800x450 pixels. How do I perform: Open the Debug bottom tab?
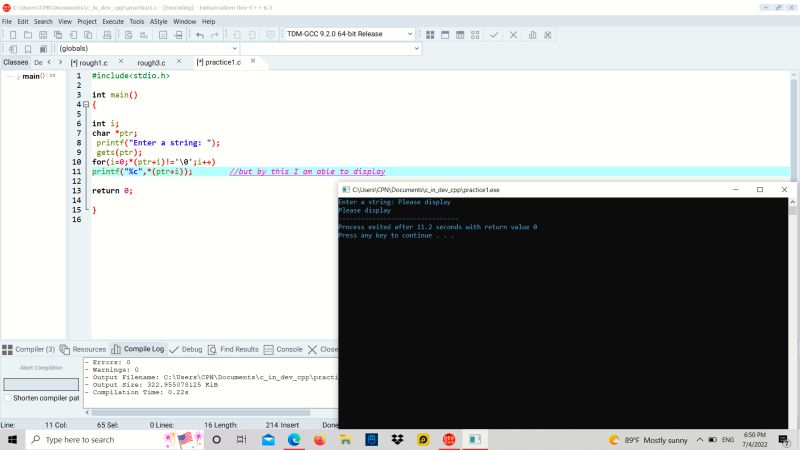[186, 349]
